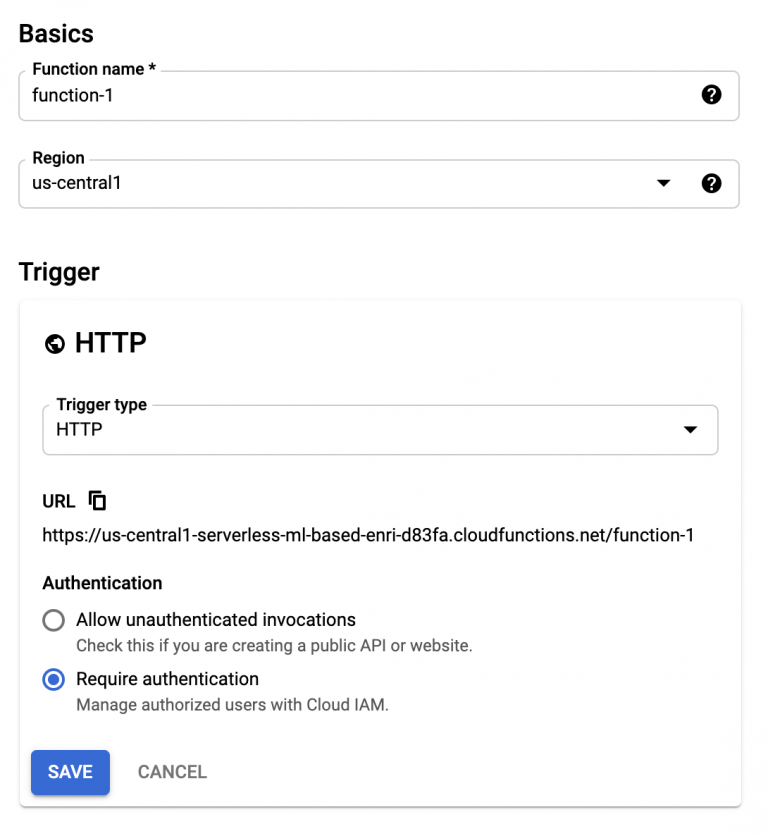Click the dropdown arrow on Trigger type

point(690,429)
